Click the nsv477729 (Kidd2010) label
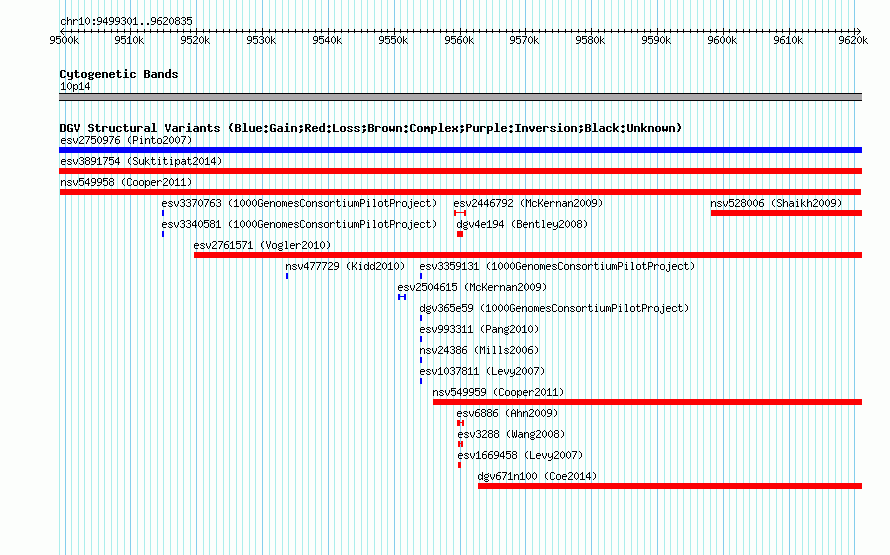Image resolution: width=890 pixels, height=555 pixels. (x=345, y=266)
